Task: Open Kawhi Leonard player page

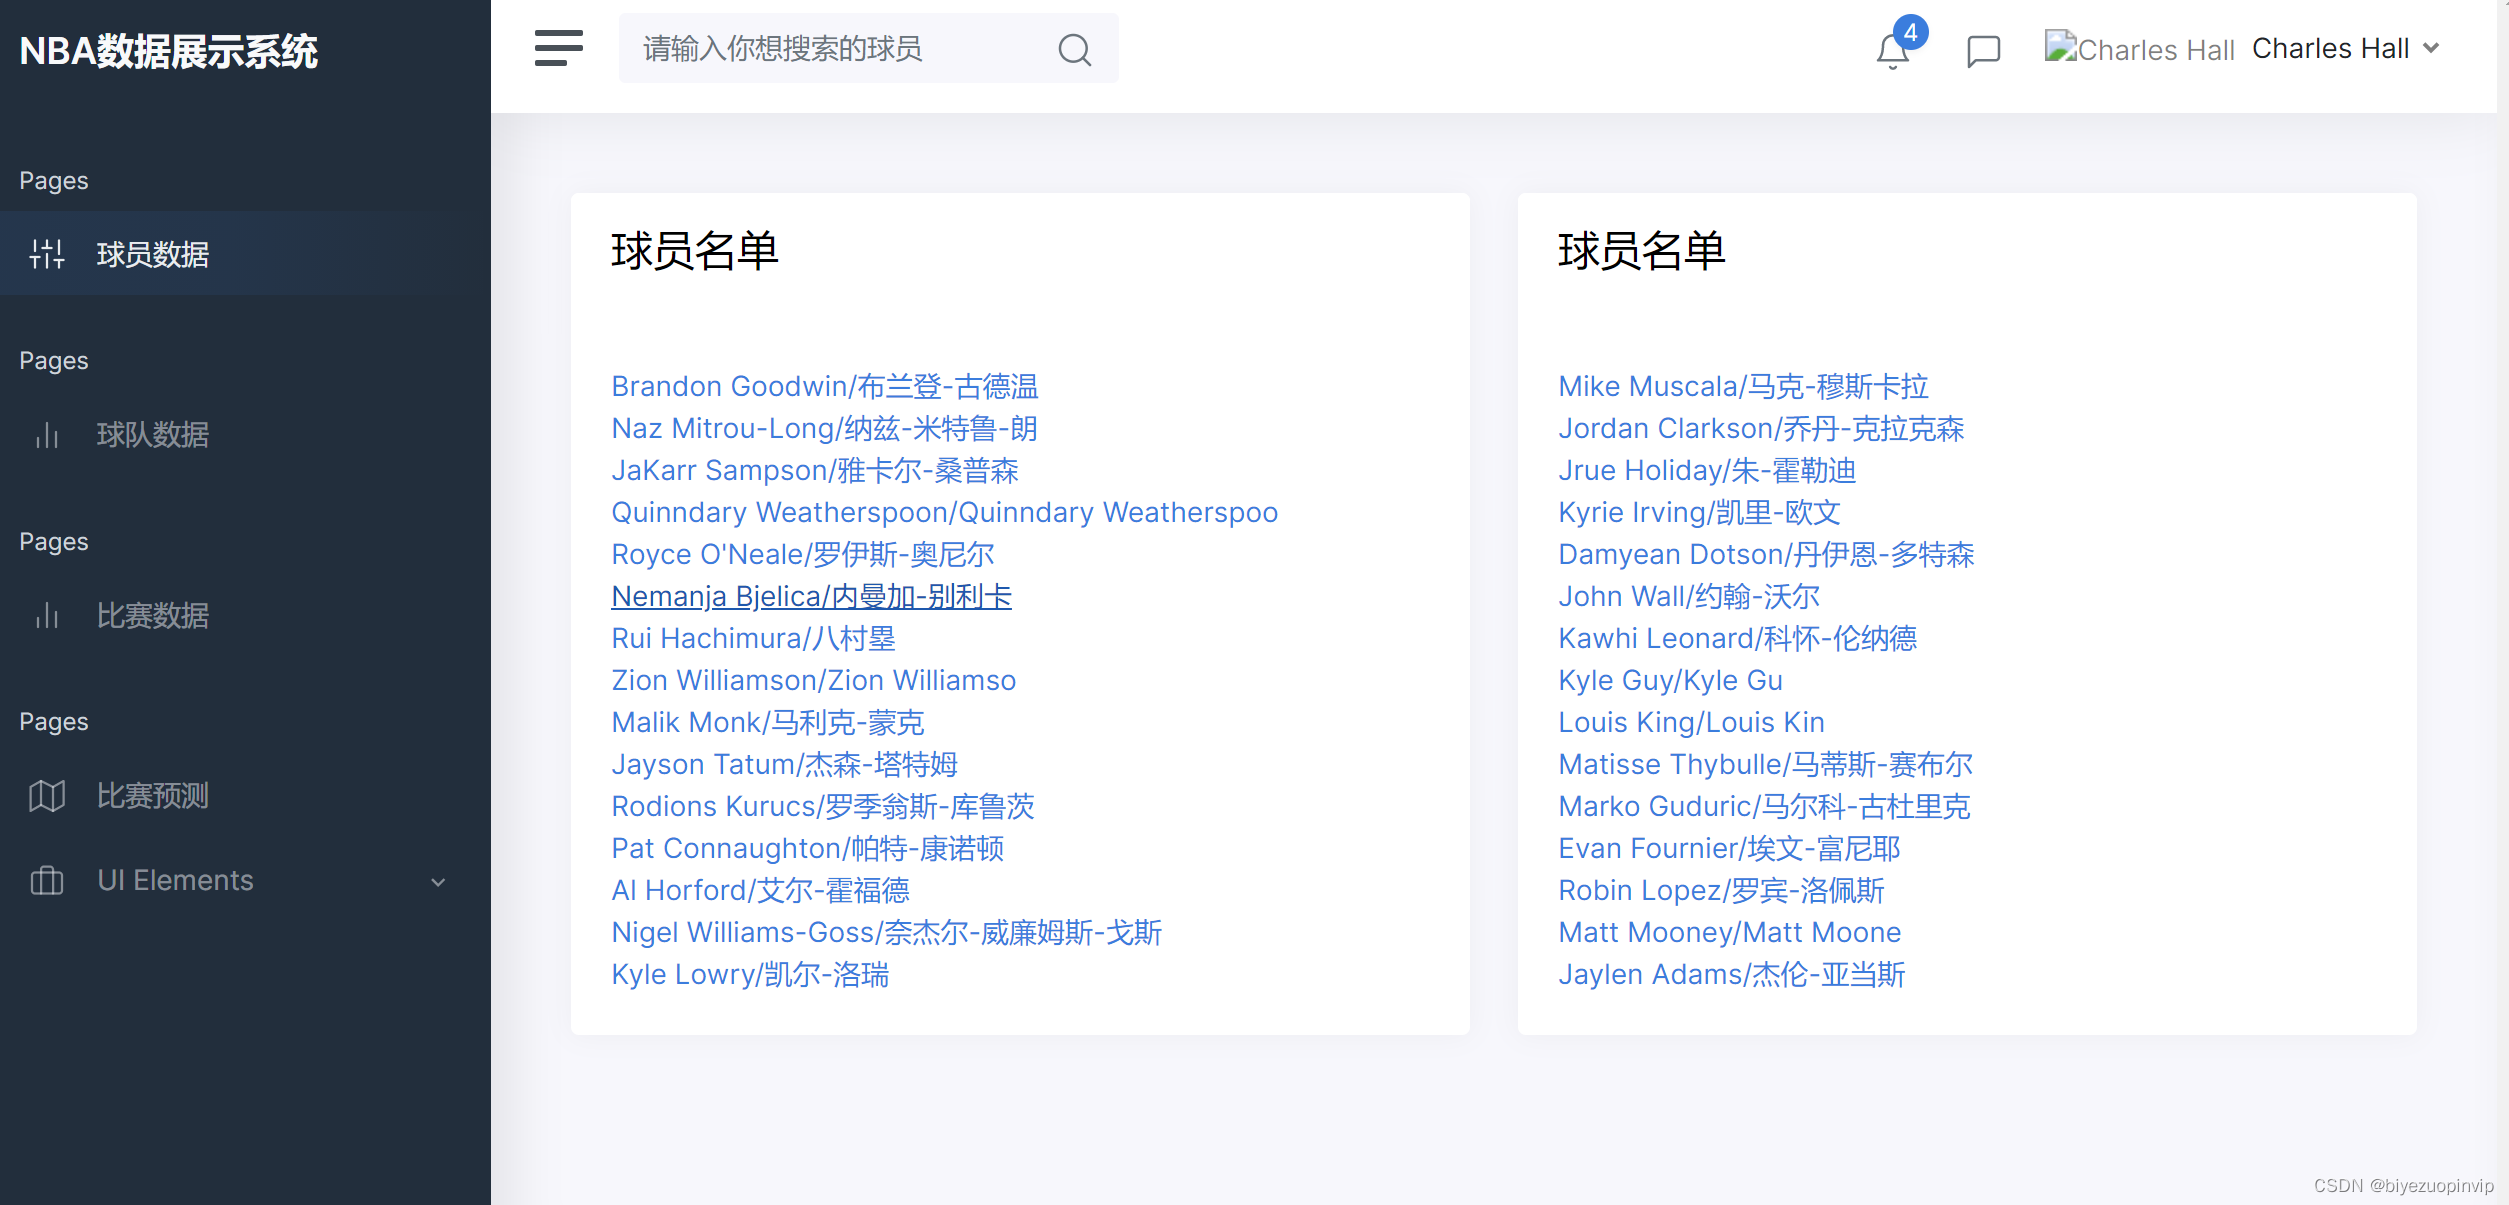Action: [x=1737, y=638]
